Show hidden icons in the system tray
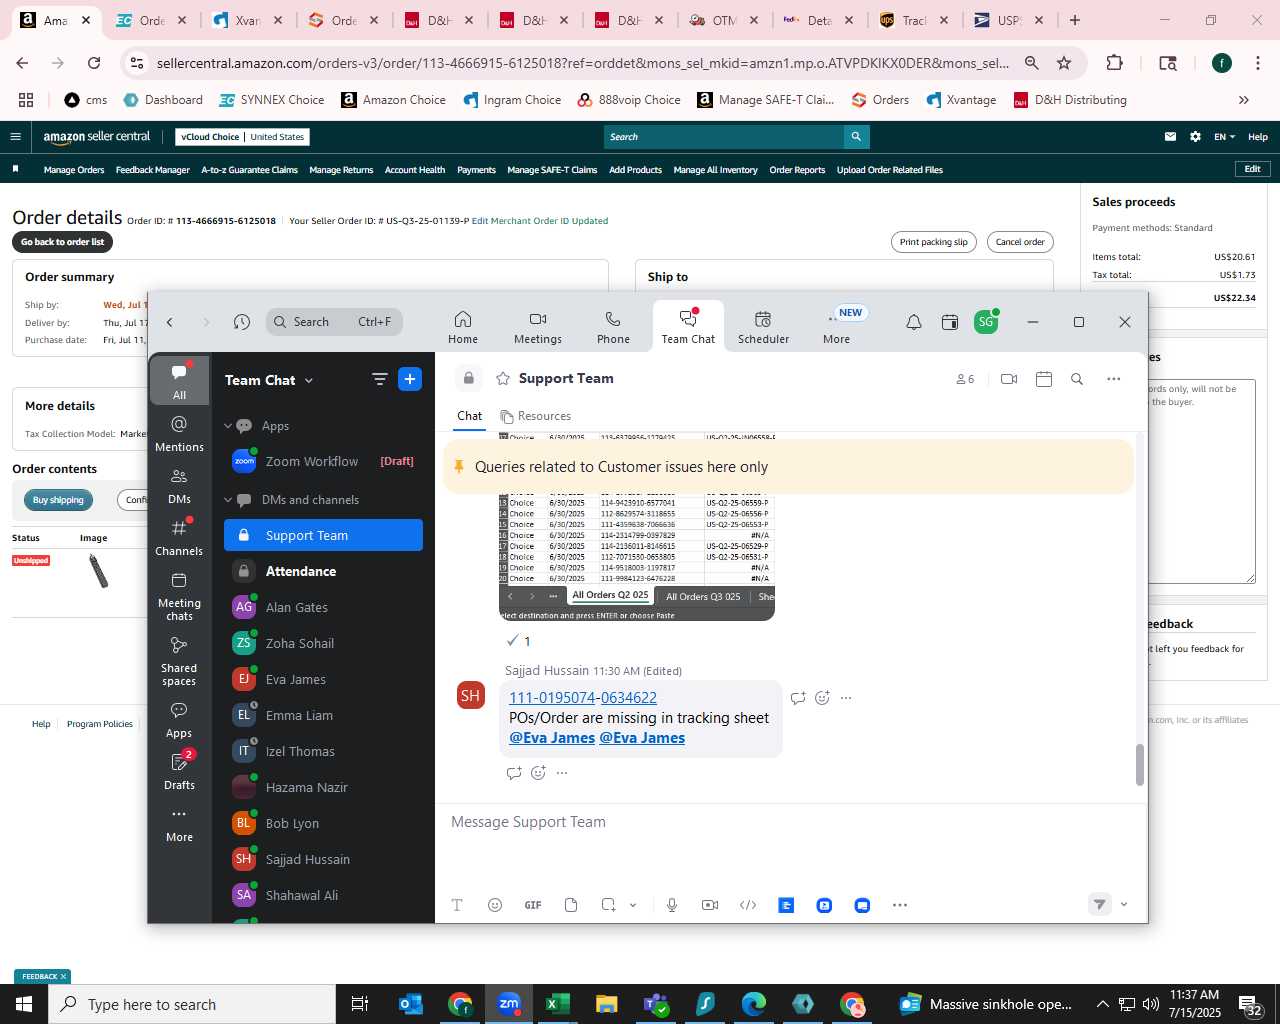 click(x=1102, y=1004)
